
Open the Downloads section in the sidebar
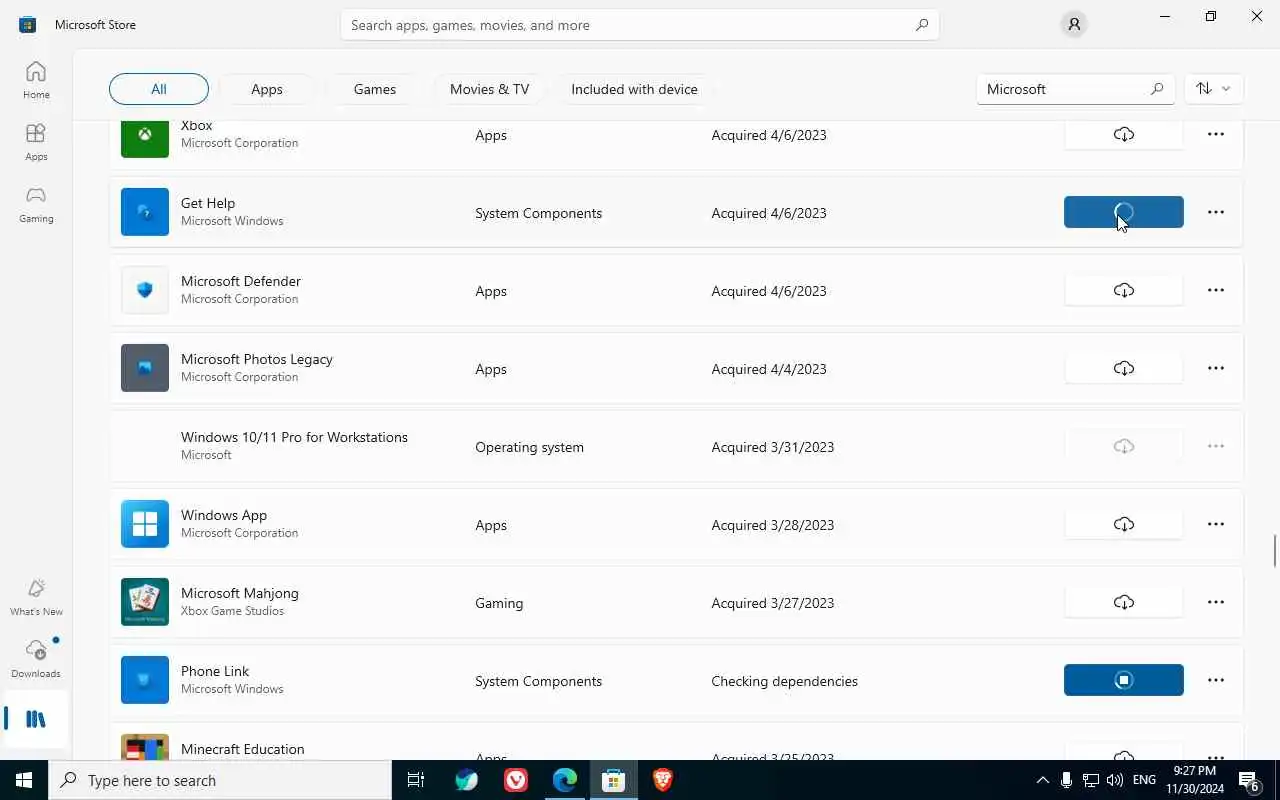click(36, 659)
